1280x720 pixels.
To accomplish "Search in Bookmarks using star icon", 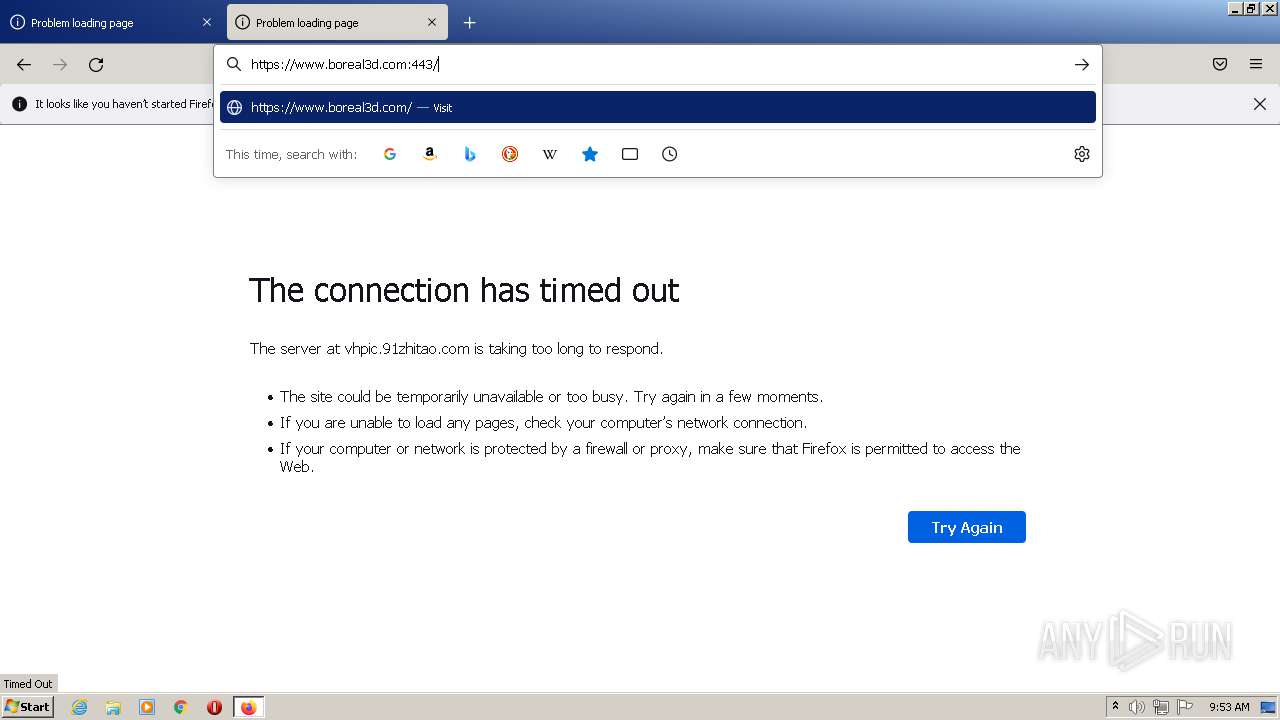I will (590, 154).
